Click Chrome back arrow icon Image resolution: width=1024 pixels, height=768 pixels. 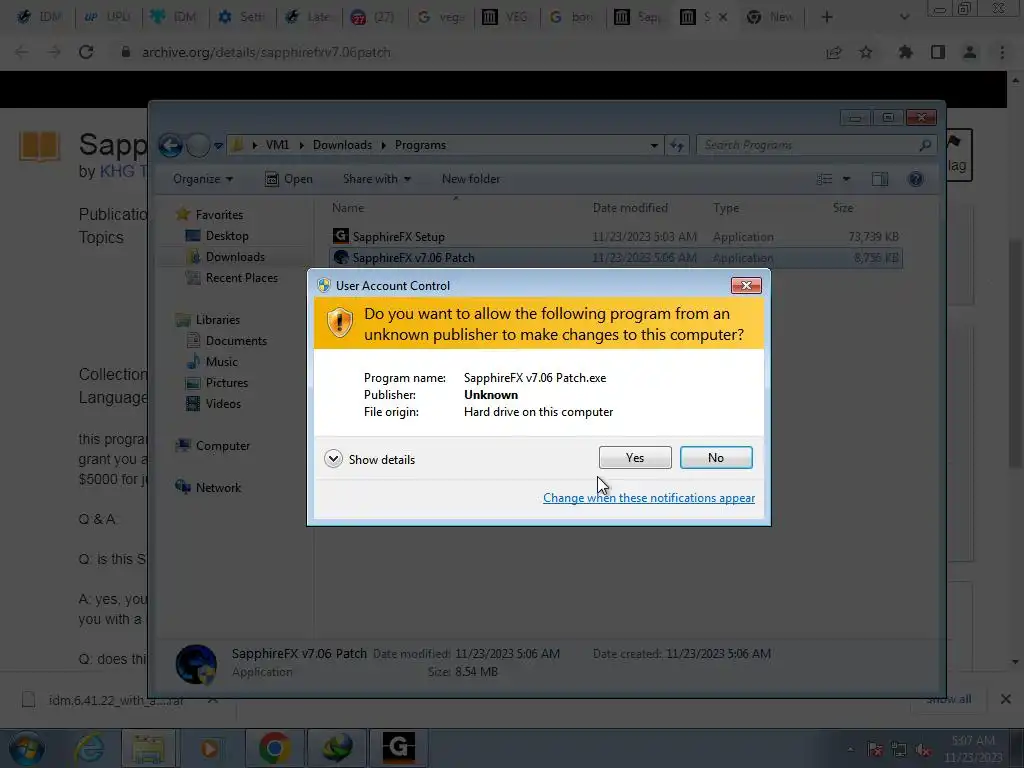click(x=22, y=52)
